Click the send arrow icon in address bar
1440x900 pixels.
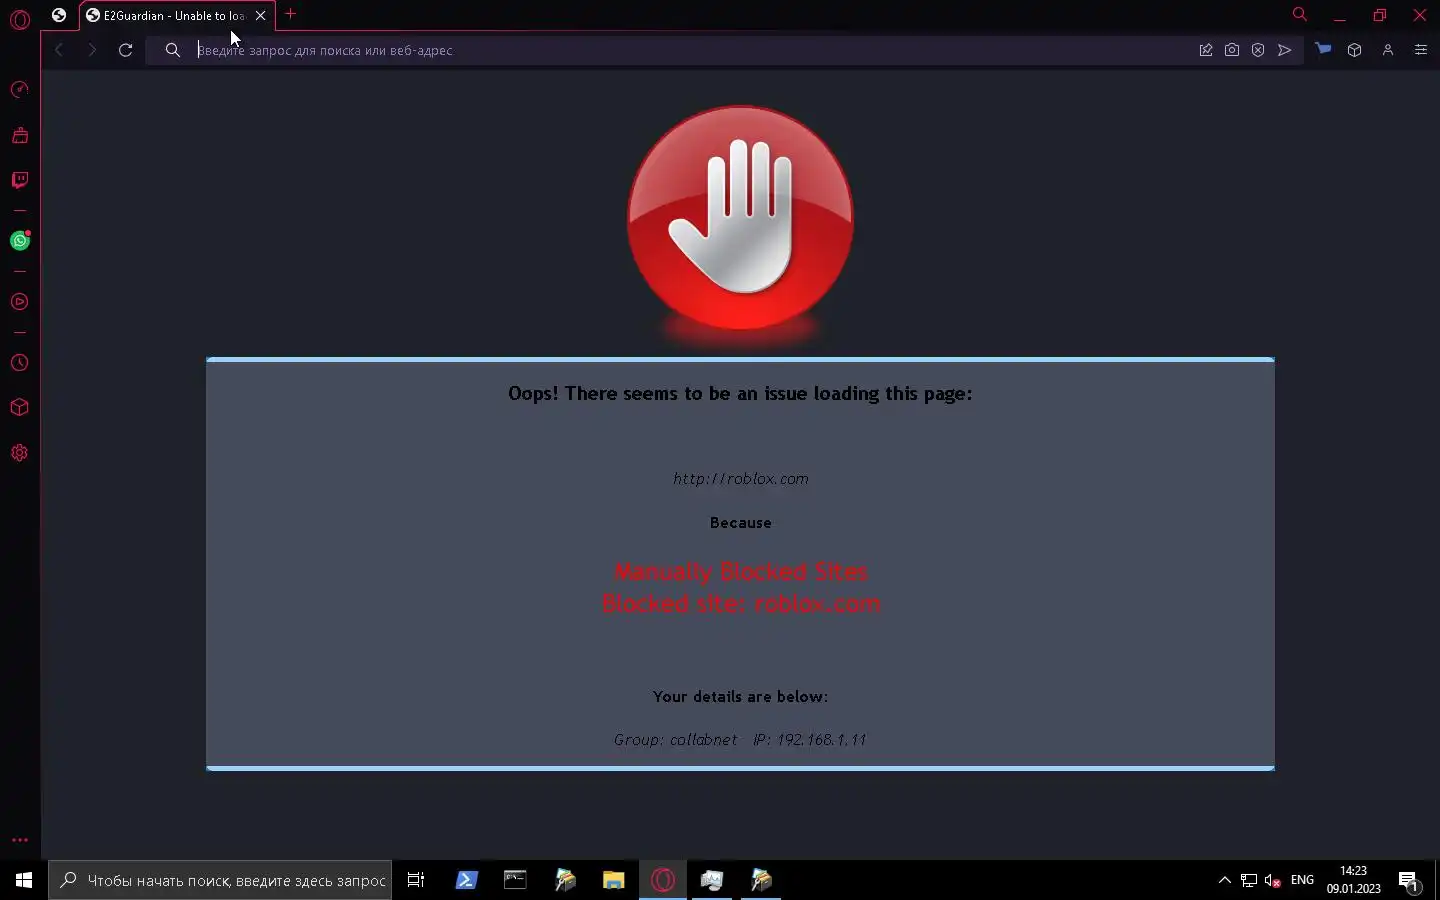(x=1285, y=50)
